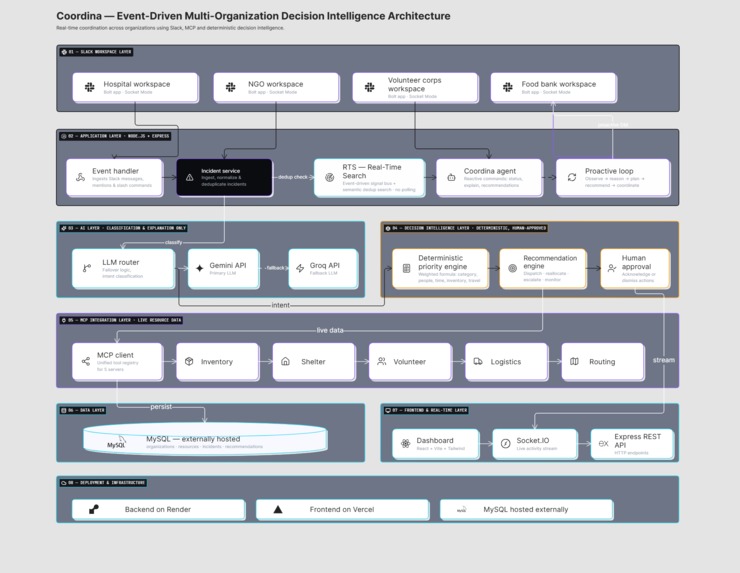
Task: Click the share icon in MCP client node
Action: click(86, 362)
